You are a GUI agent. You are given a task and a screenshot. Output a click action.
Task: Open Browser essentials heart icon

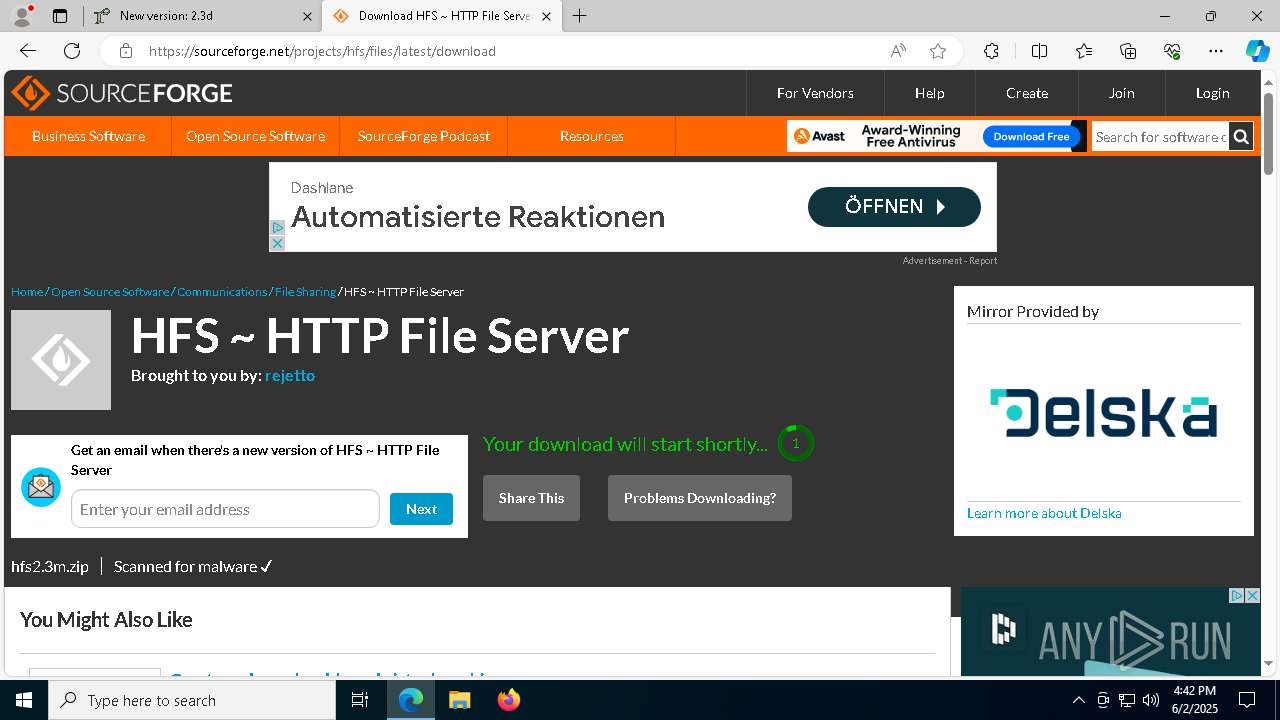[x=1172, y=51]
